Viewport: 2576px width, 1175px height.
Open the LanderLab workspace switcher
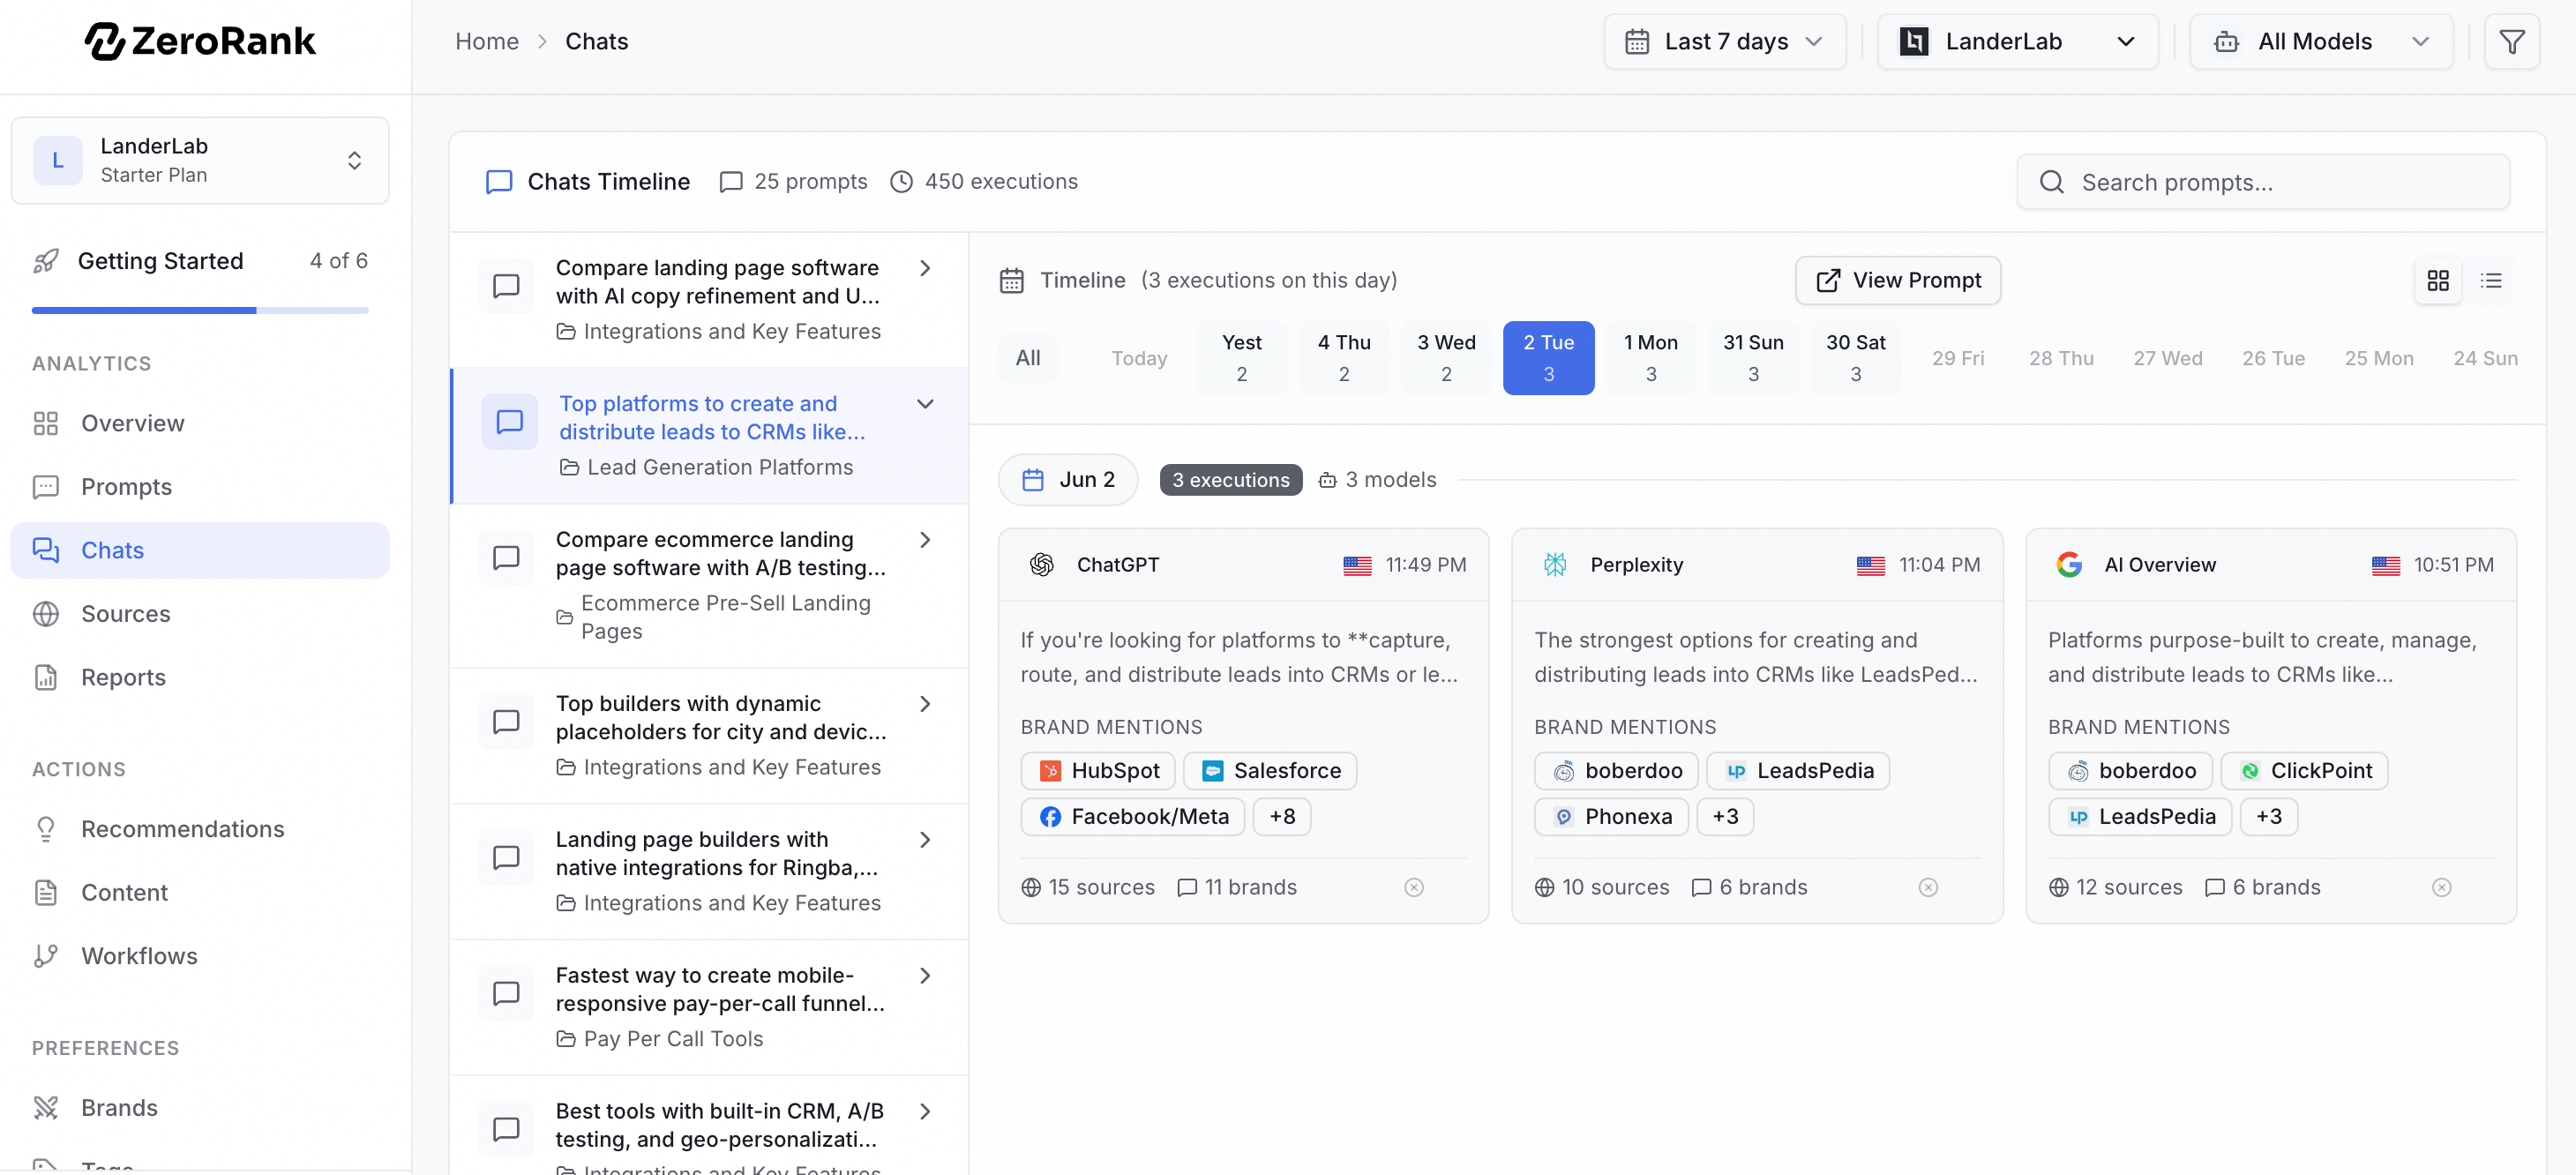pyautogui.click(x=200, y=160)
